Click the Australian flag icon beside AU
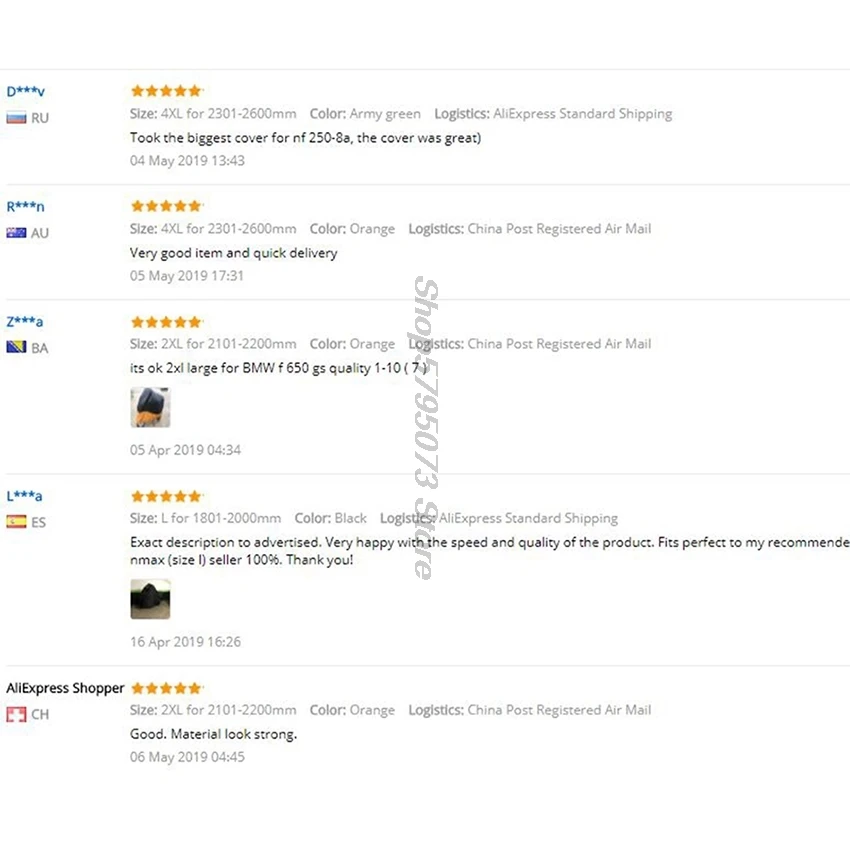Screen dimensions: 850x850 point(16,233)
